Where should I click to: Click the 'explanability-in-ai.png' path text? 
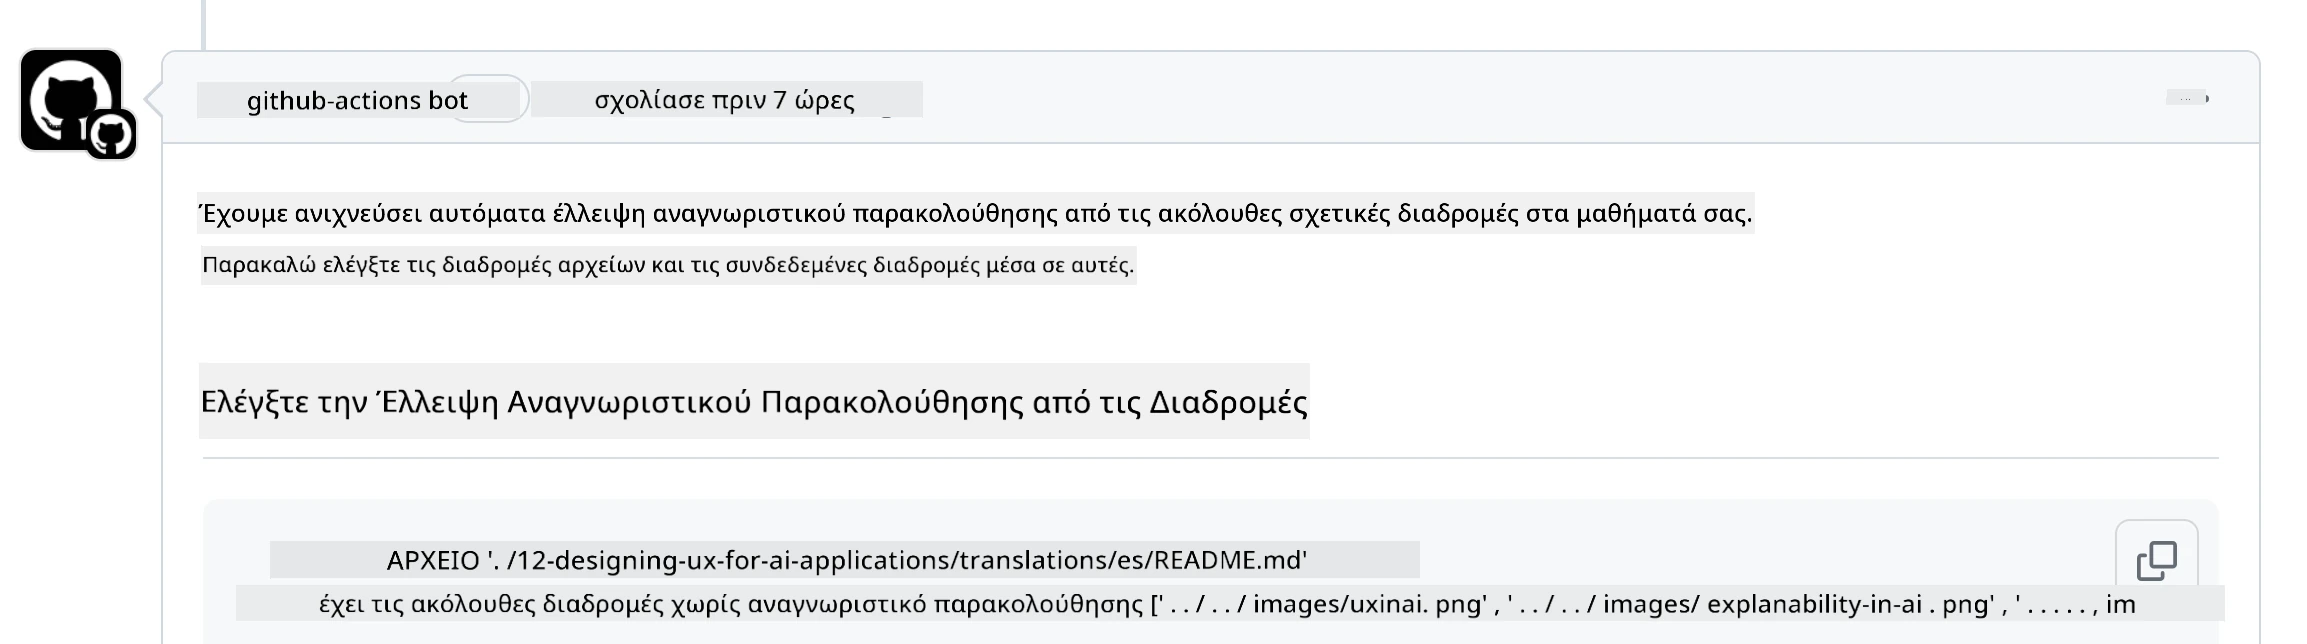[x=1847, y=604]
